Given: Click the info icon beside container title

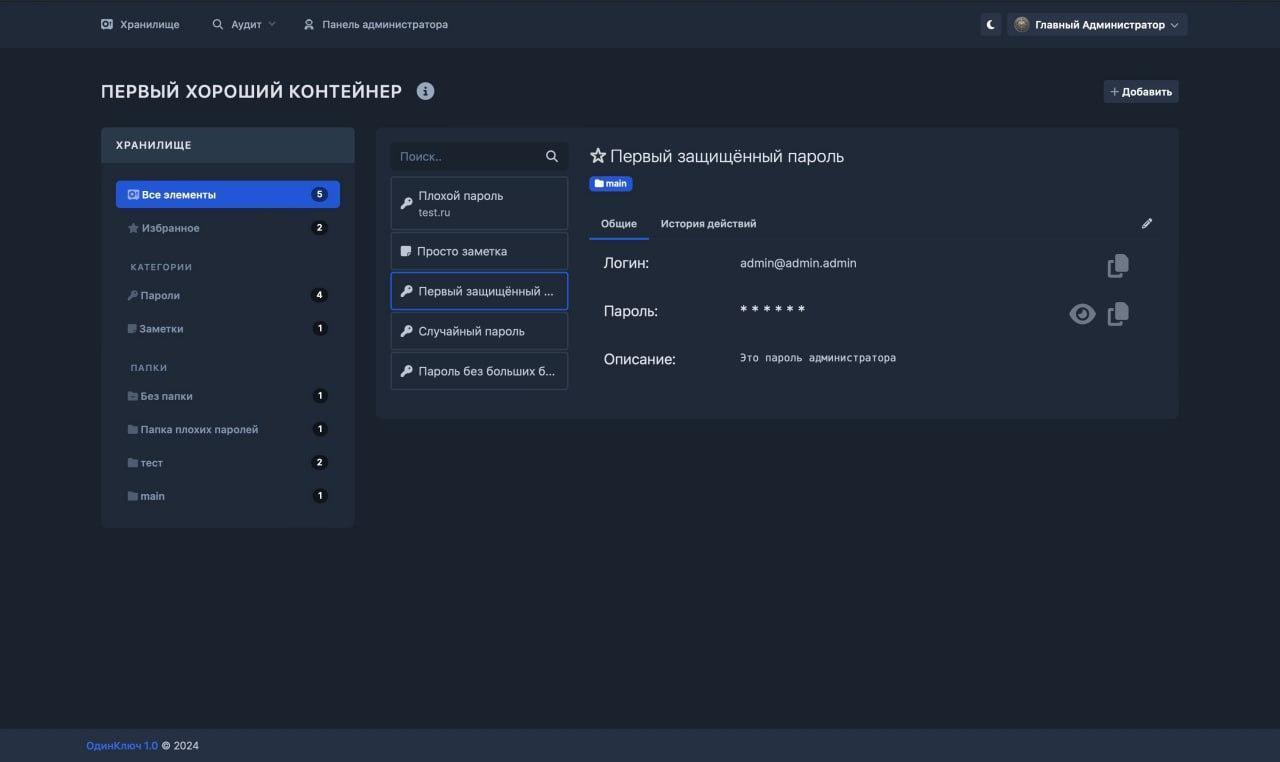Looking at the screenshot, I should (x=425, y=91).
